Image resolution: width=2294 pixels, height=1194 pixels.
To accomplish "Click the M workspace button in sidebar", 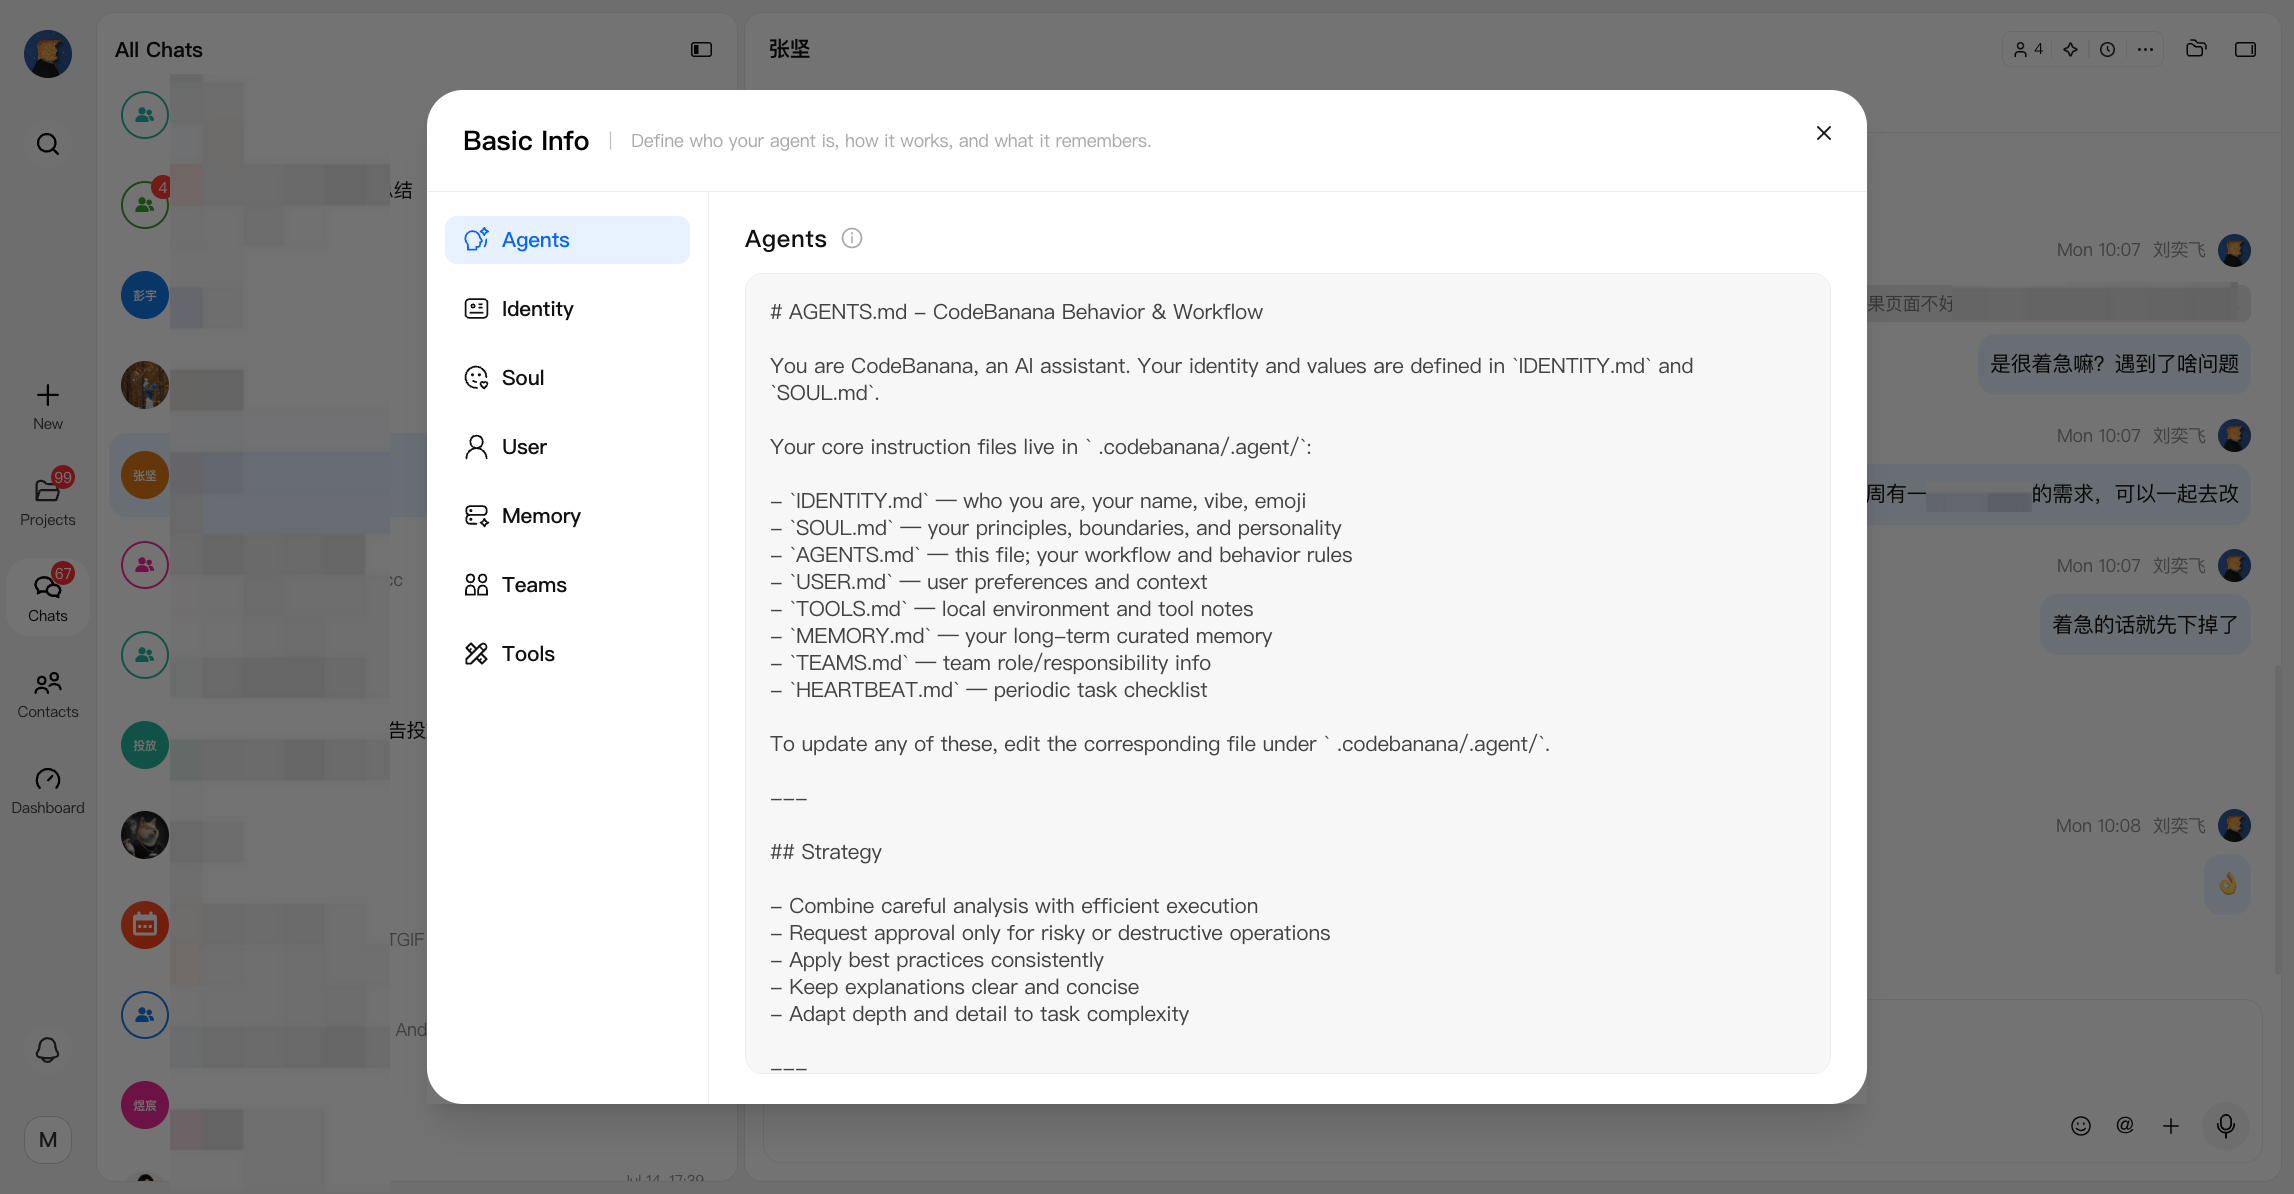I will (x=48, y=1140).
